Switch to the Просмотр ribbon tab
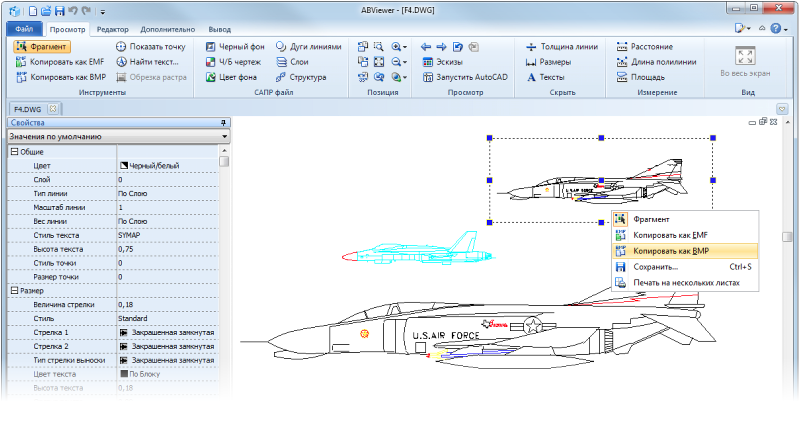Screen dimensions: 800x424 [x=67, y=29]
